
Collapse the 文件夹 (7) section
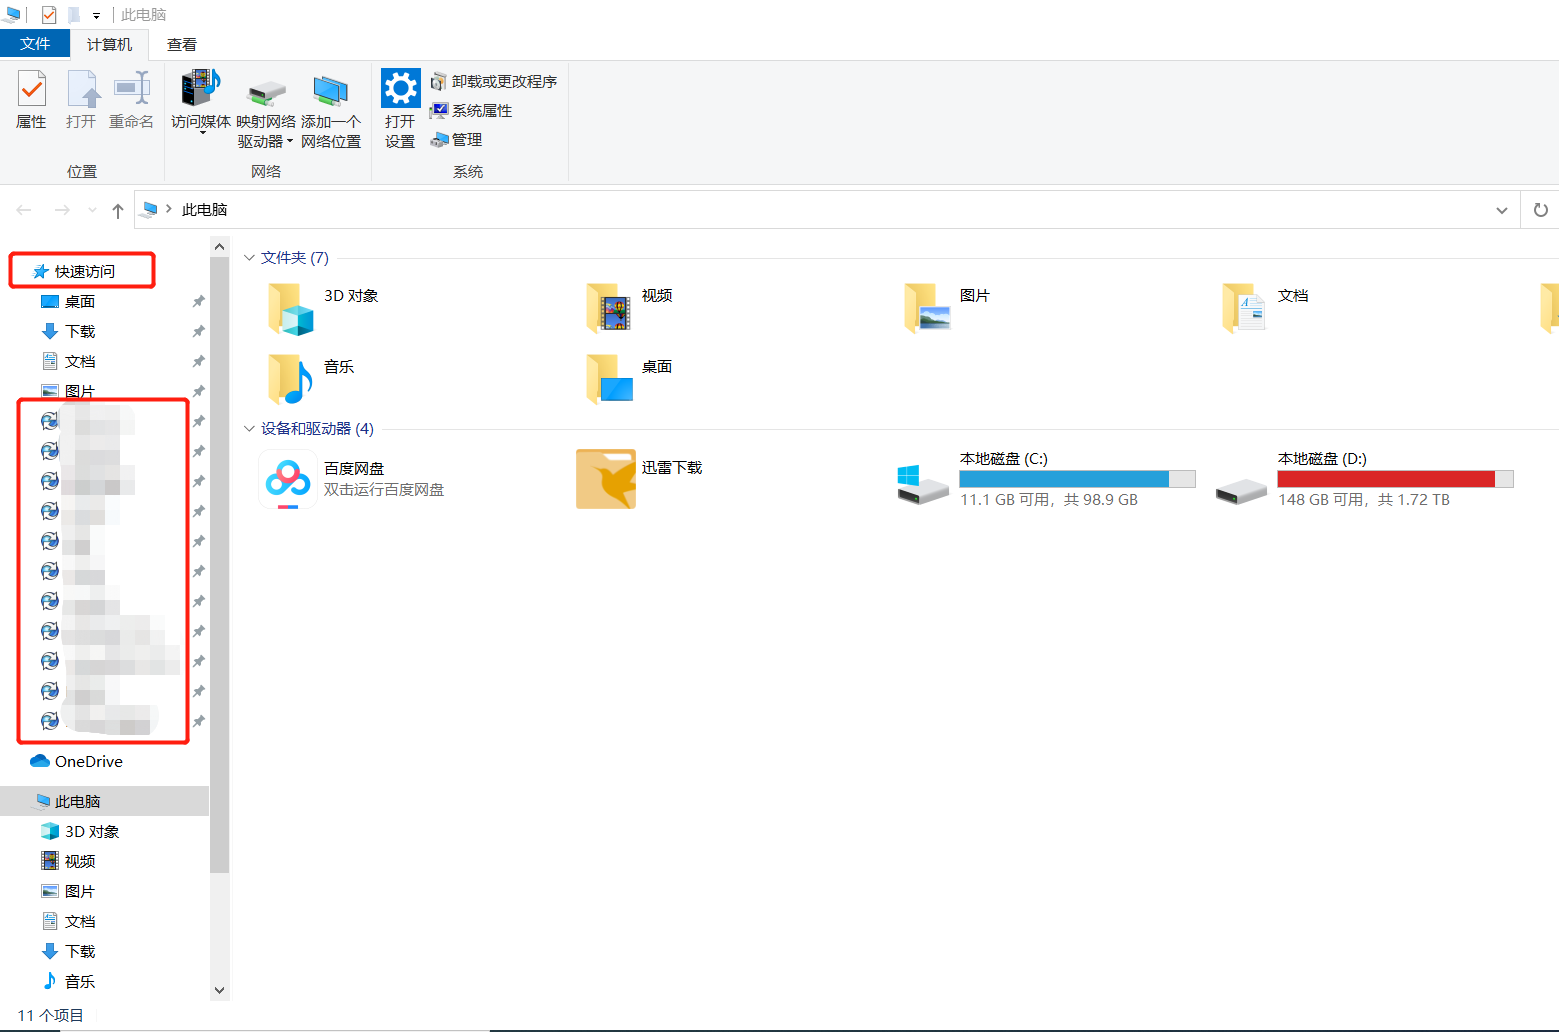pyautogui.click(x=248, y=257)
